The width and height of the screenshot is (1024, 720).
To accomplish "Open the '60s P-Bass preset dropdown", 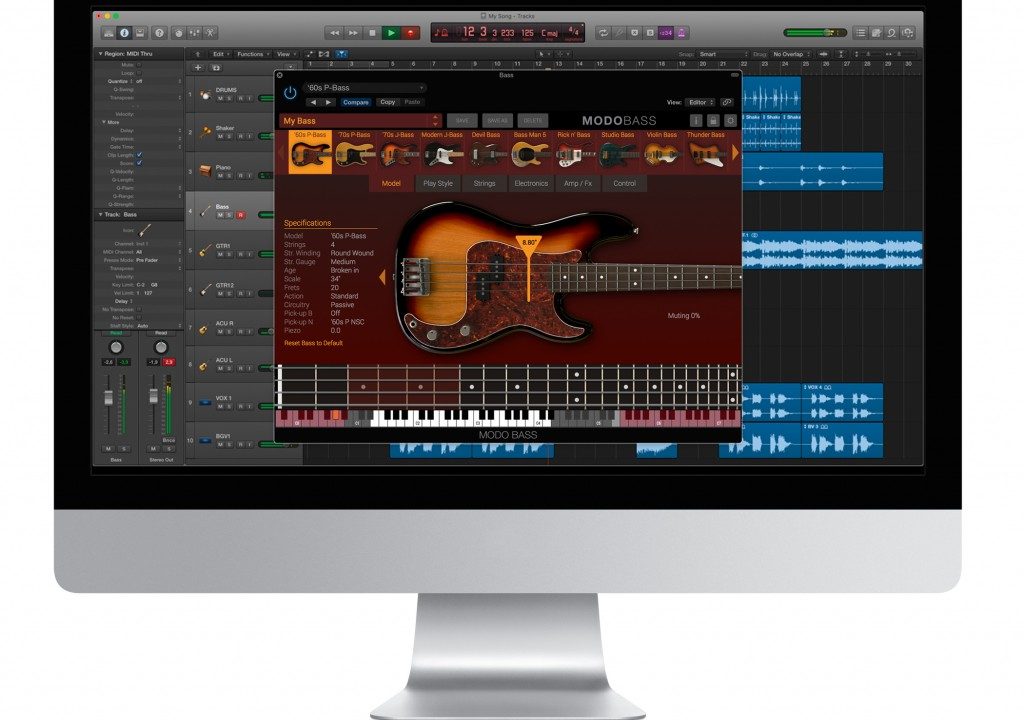I will [x=365, y=88].
